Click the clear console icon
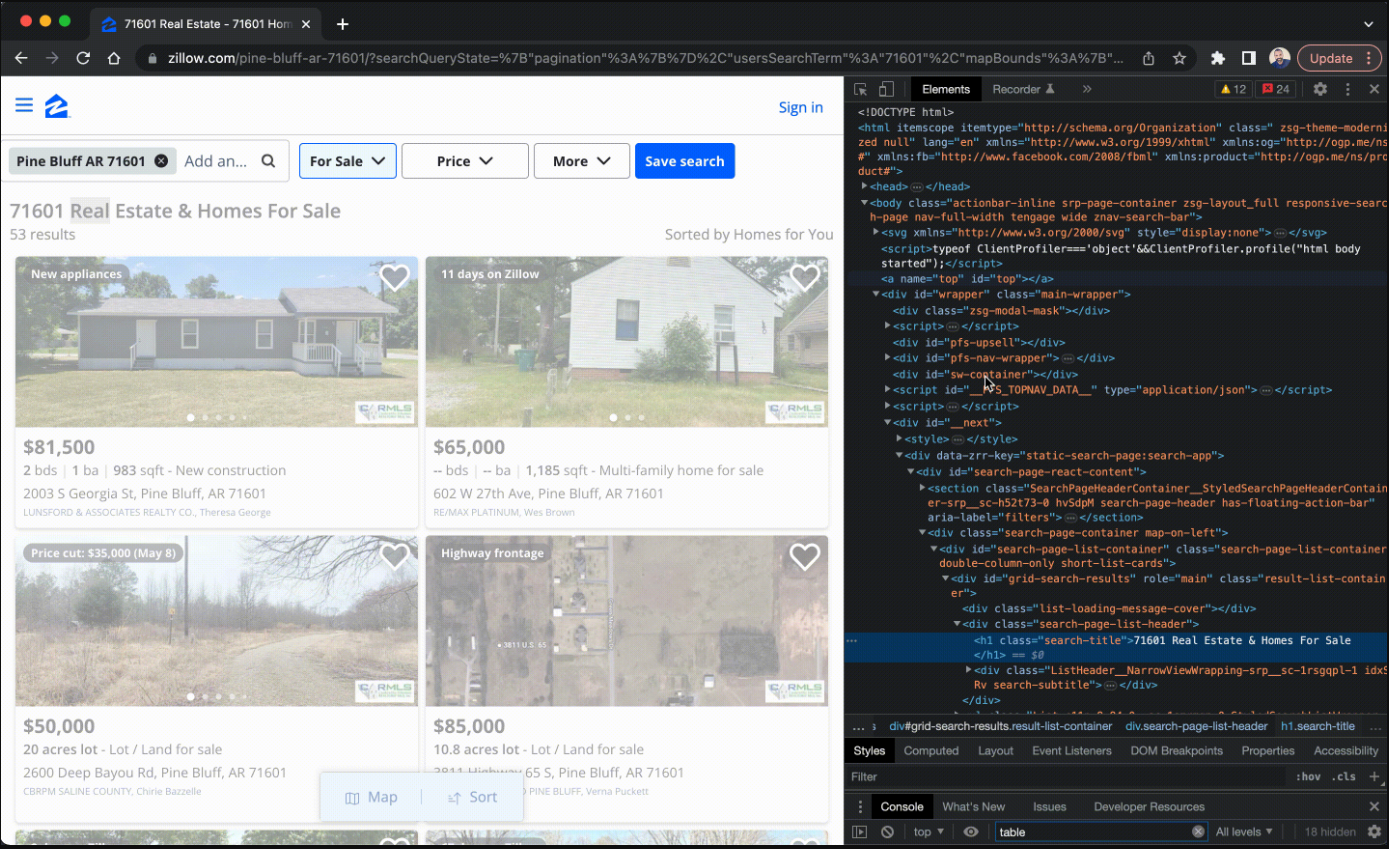This screenshot has width=1389, height=849. pos(887,831)
